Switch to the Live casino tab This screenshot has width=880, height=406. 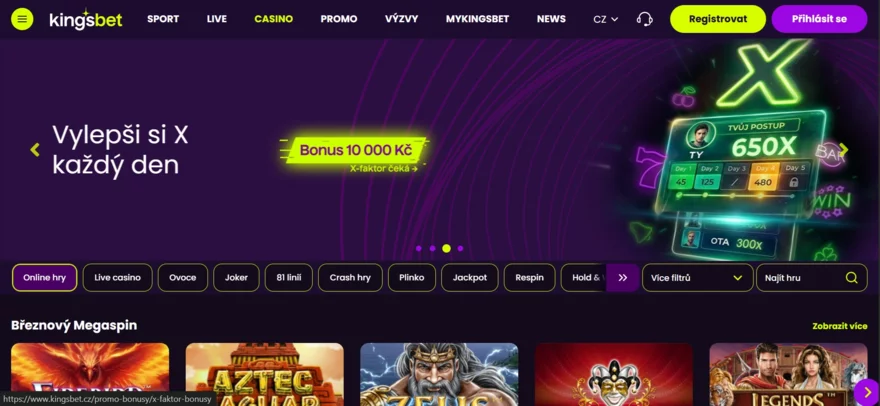117,277
